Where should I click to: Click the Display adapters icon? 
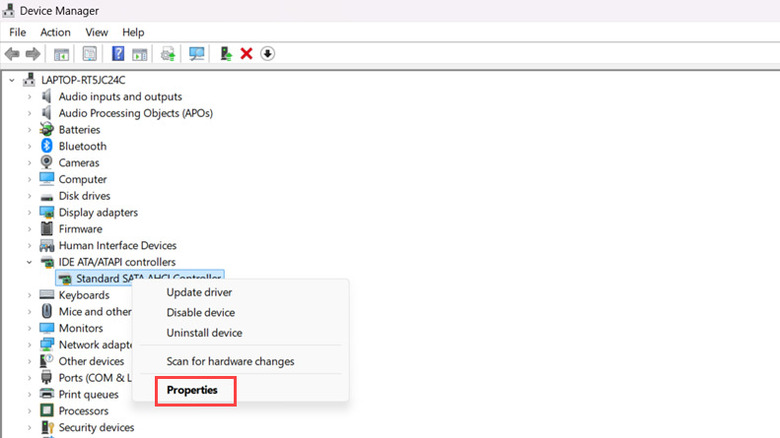click(47, 212)
